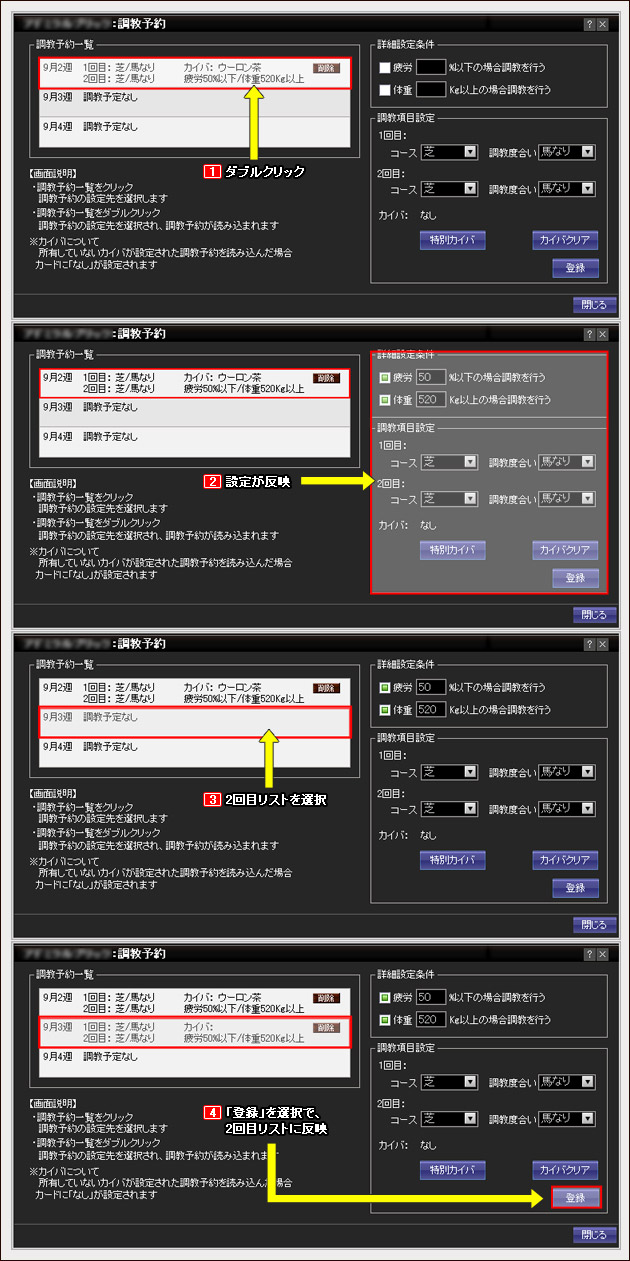Click the 閉じる button in the step 2 dialog
630x1261 pixels.
tap(589, 615)
